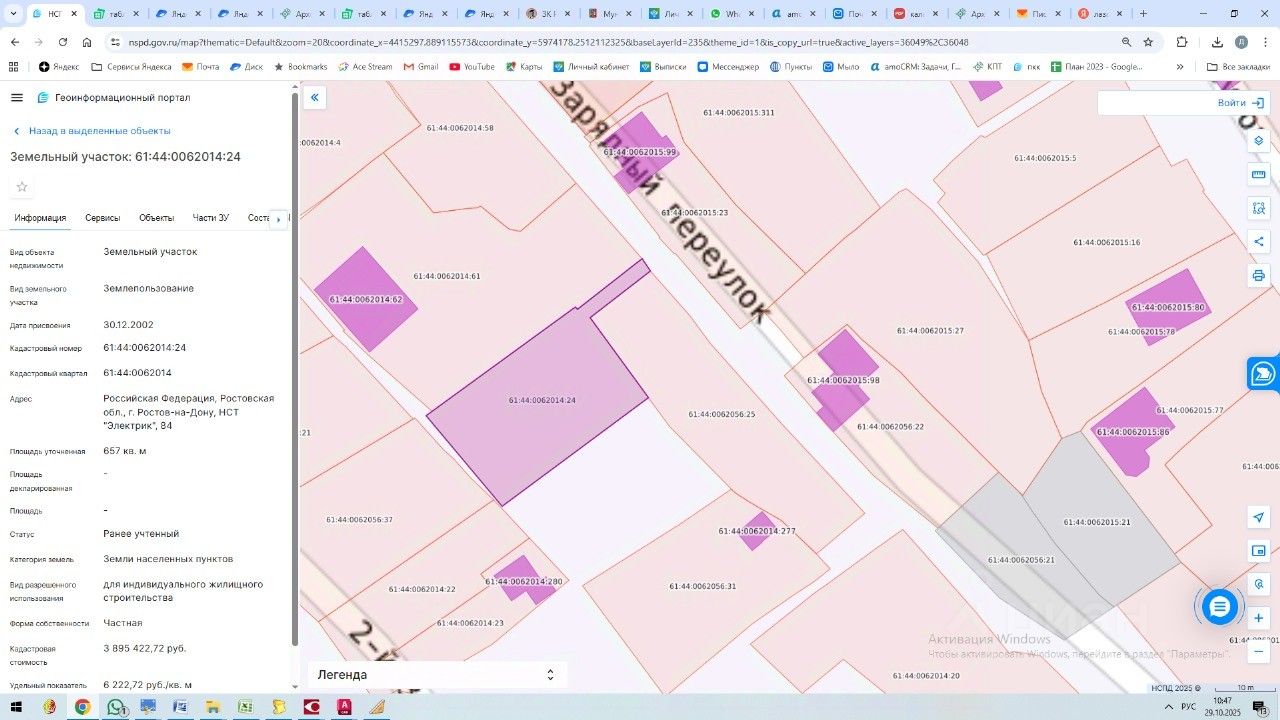Expand the Легенда panel
1280x720 pixels.
(x=549, y=675)
